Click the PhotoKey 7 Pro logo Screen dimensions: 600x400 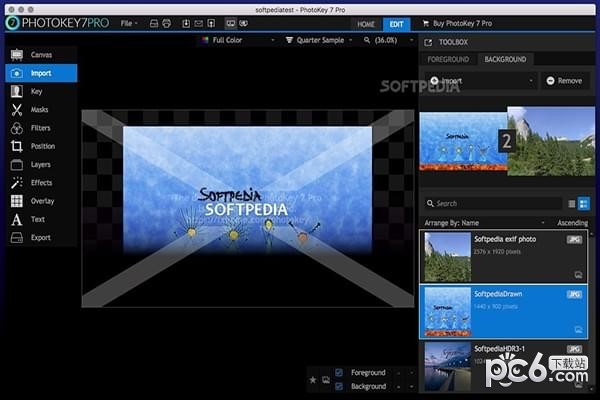pos(57,23)
